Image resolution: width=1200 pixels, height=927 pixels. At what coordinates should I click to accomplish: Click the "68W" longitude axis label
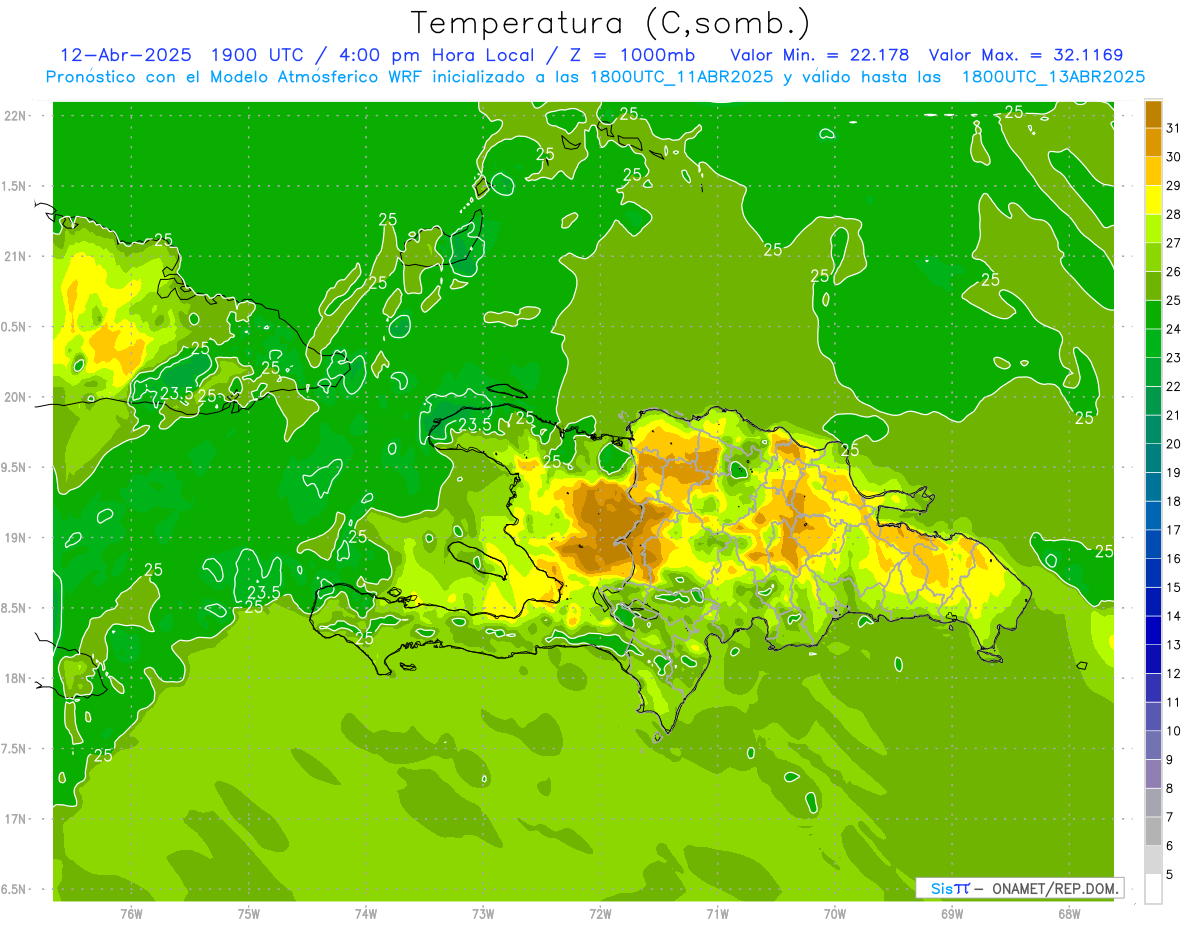pos(1069,914)
